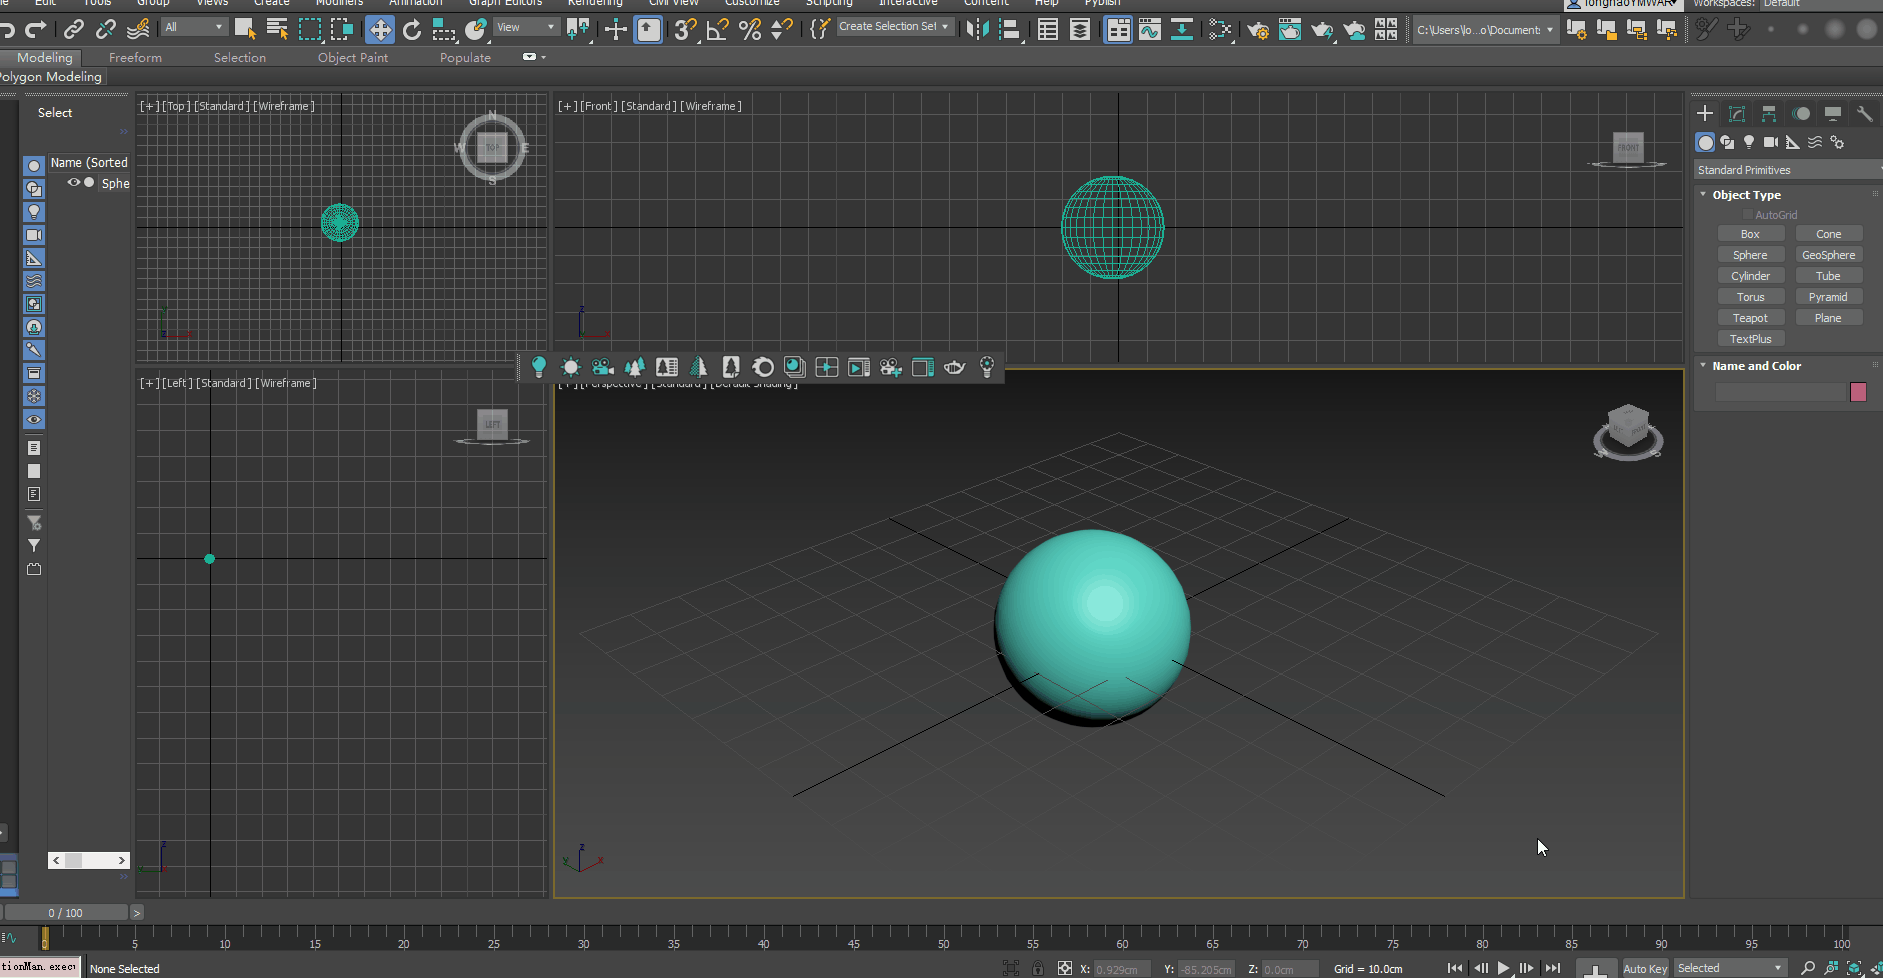This screenshot has width=1883, height=978.
Task: Click the Mirror tool icon
Action: (x=977, y=30)
